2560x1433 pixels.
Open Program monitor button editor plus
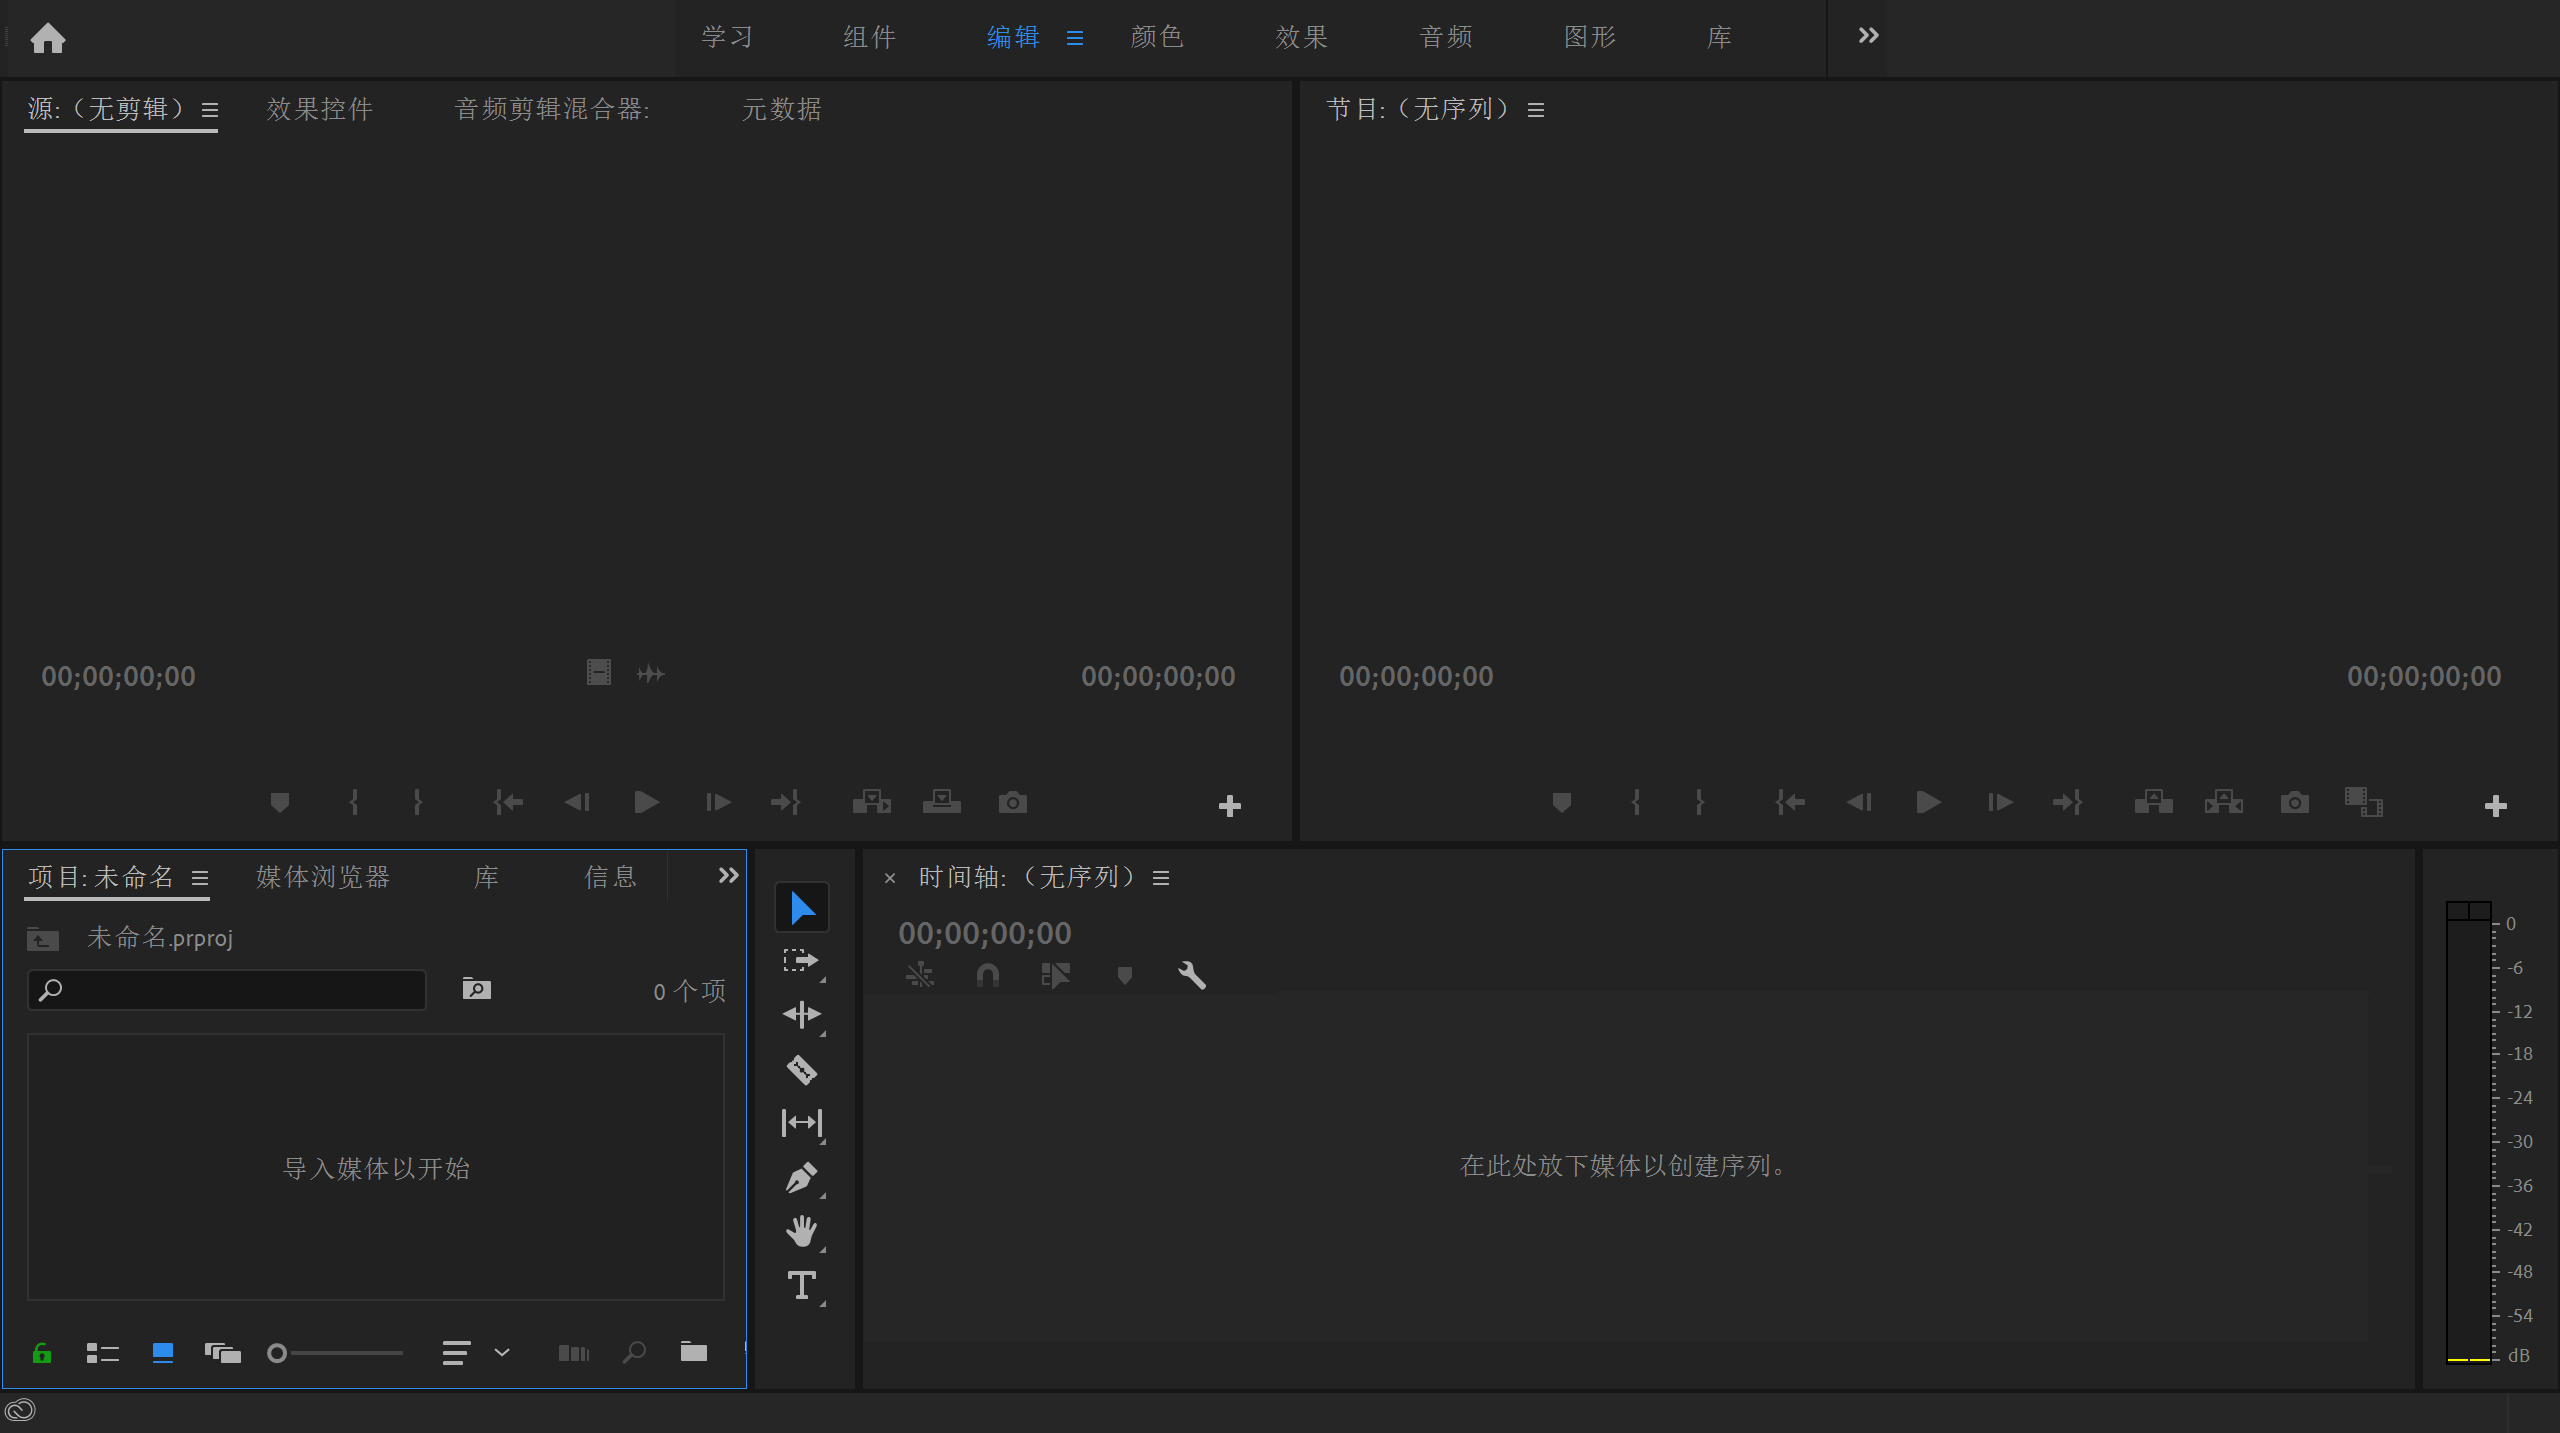tap(2495, 805)
